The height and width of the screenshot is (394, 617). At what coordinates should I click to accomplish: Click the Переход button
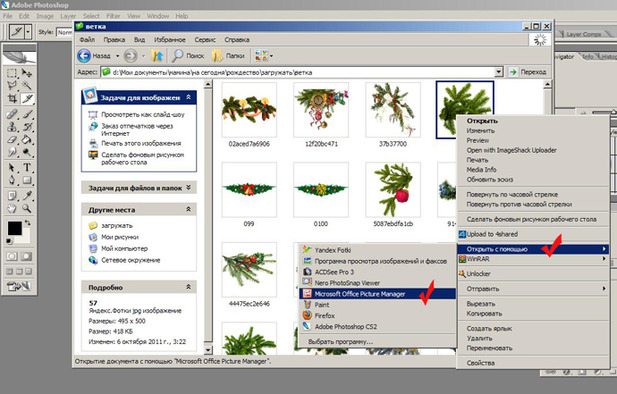pos(528,72)
